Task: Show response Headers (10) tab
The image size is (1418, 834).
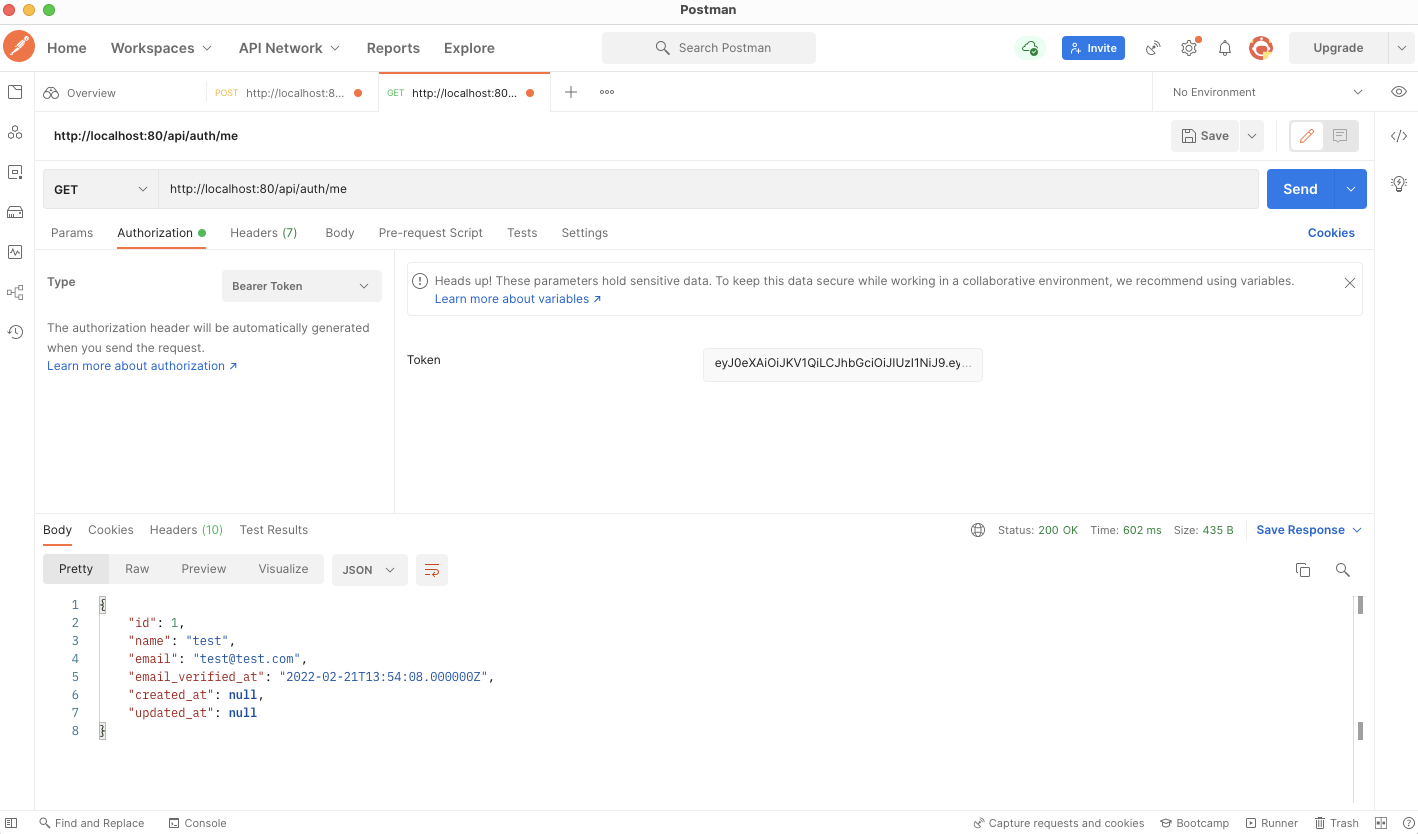Action: [186, 530]
